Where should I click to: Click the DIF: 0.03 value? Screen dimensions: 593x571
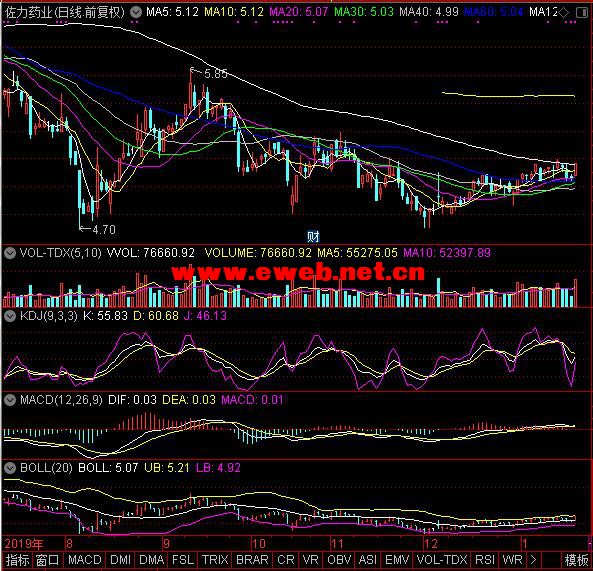click(x=132, y=400)
